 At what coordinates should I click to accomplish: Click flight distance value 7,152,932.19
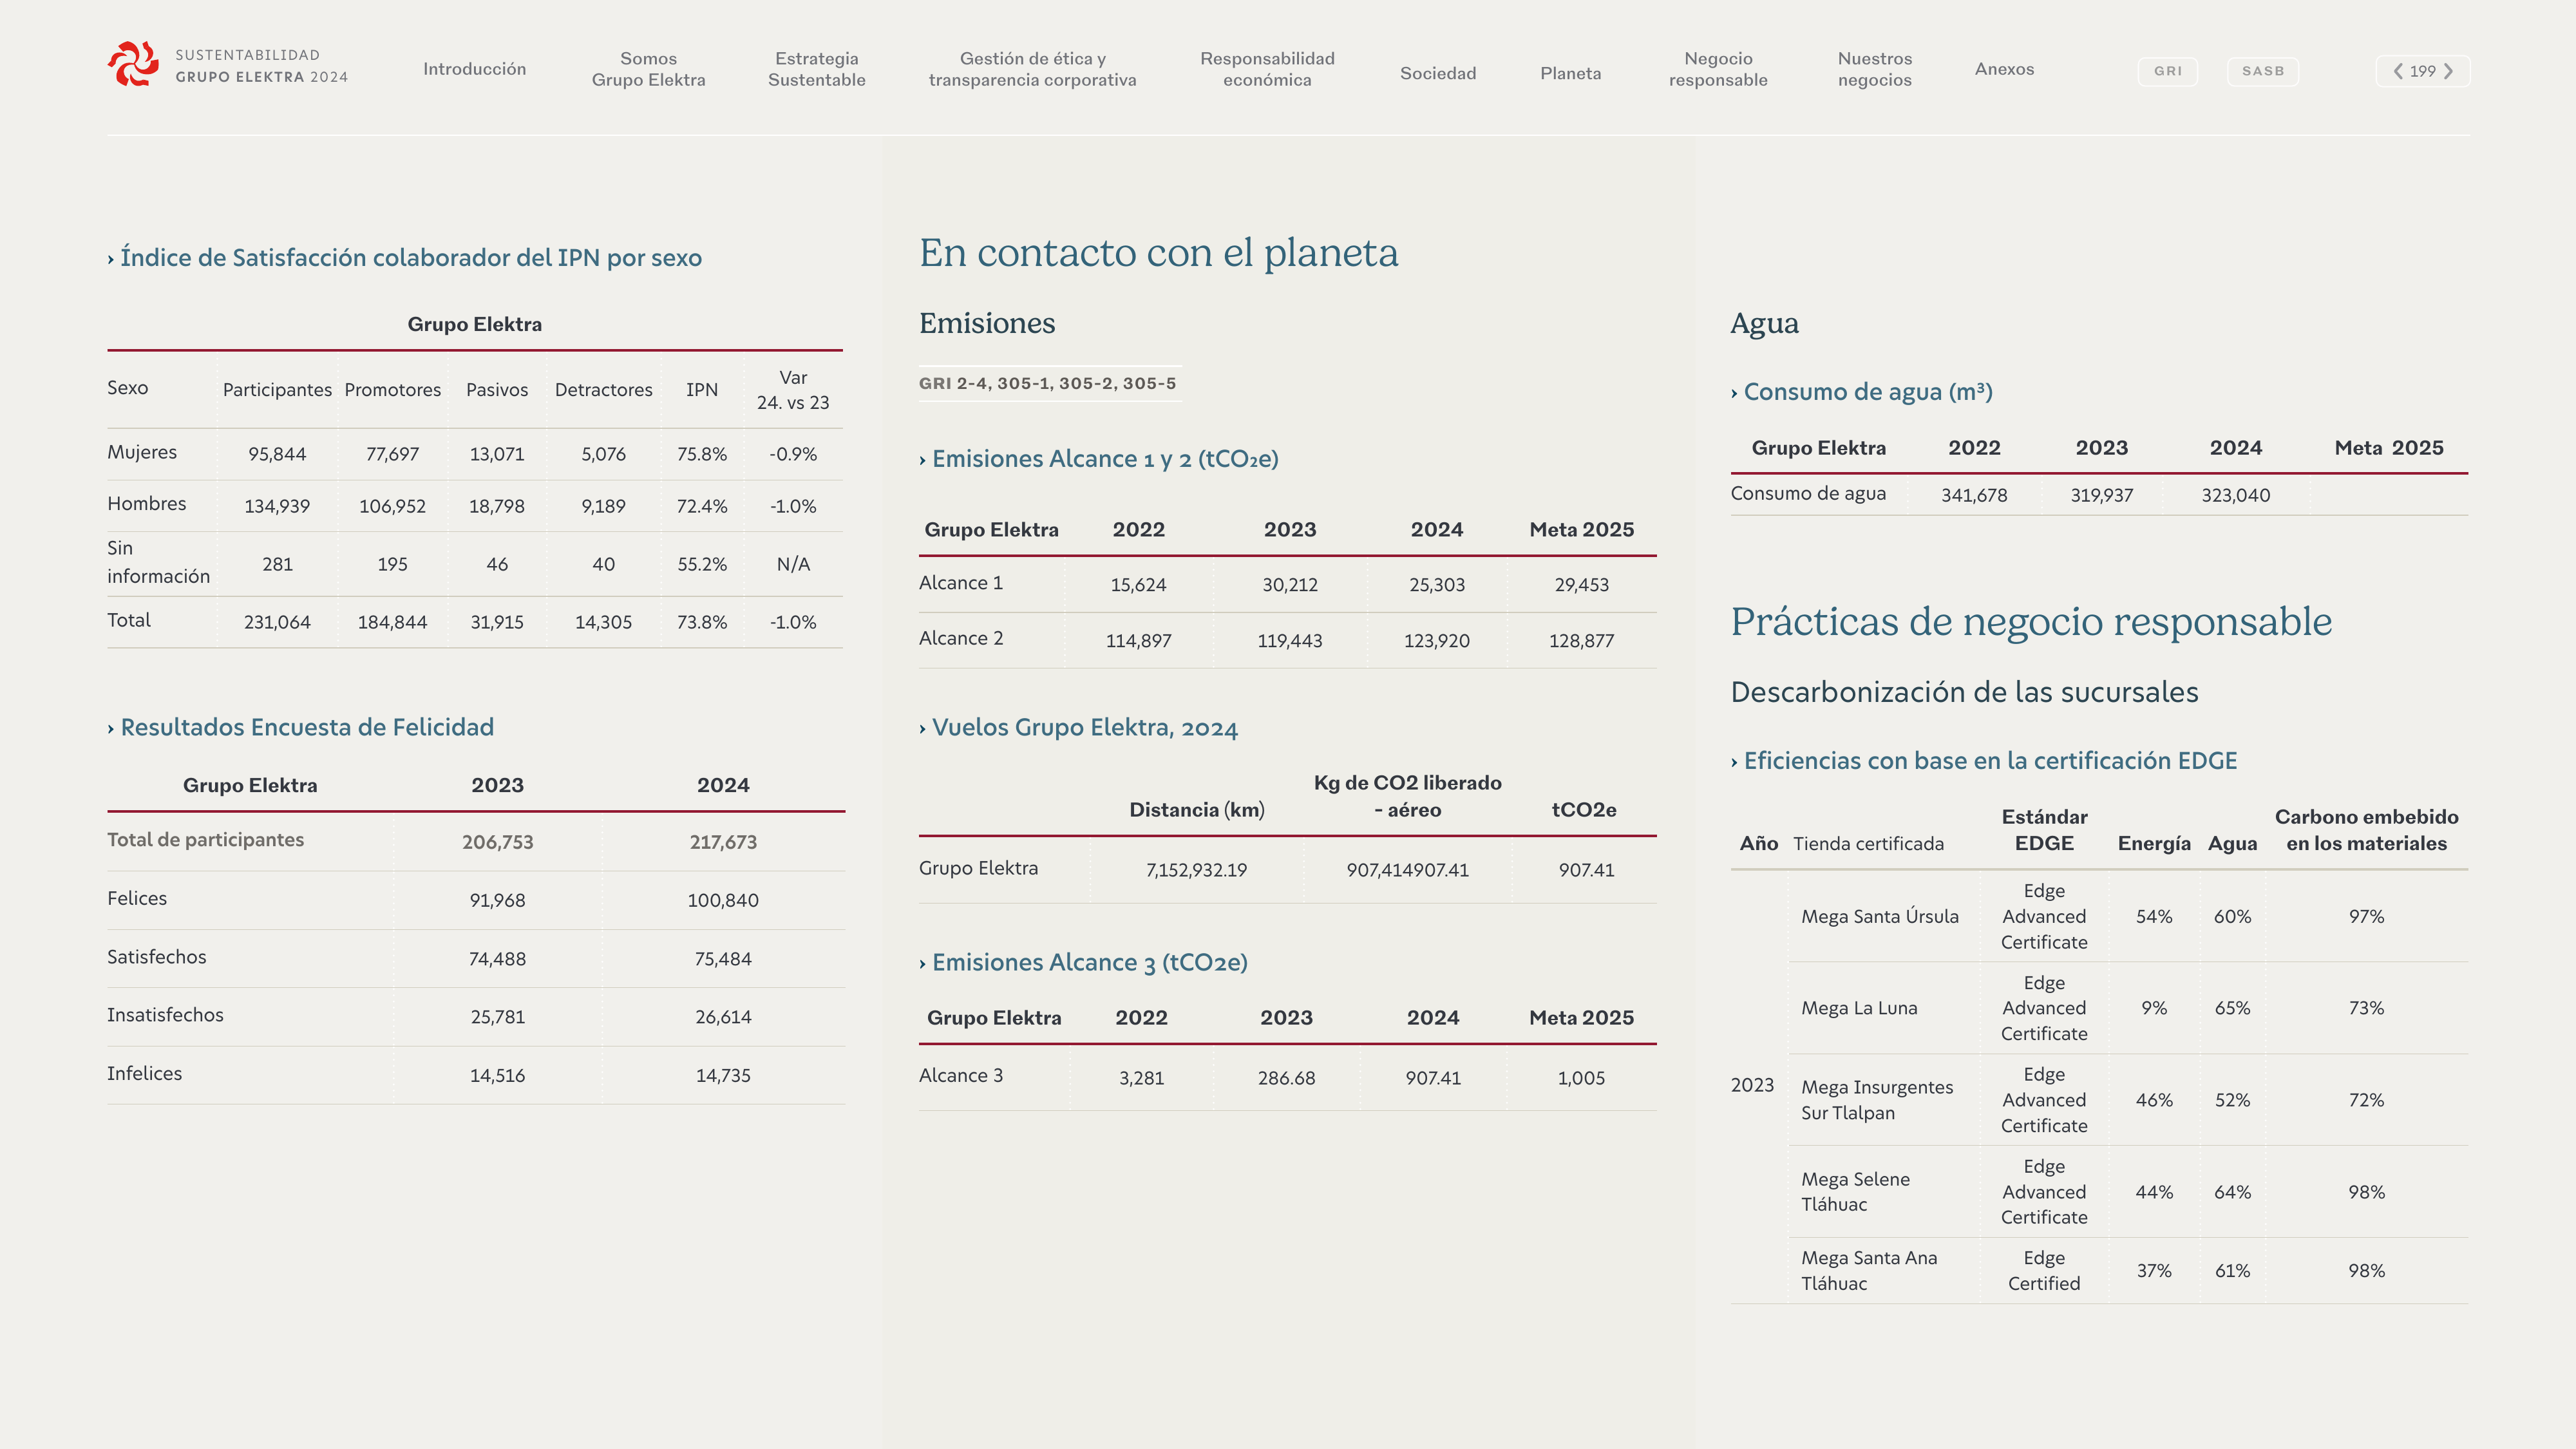pos(1196,870)
